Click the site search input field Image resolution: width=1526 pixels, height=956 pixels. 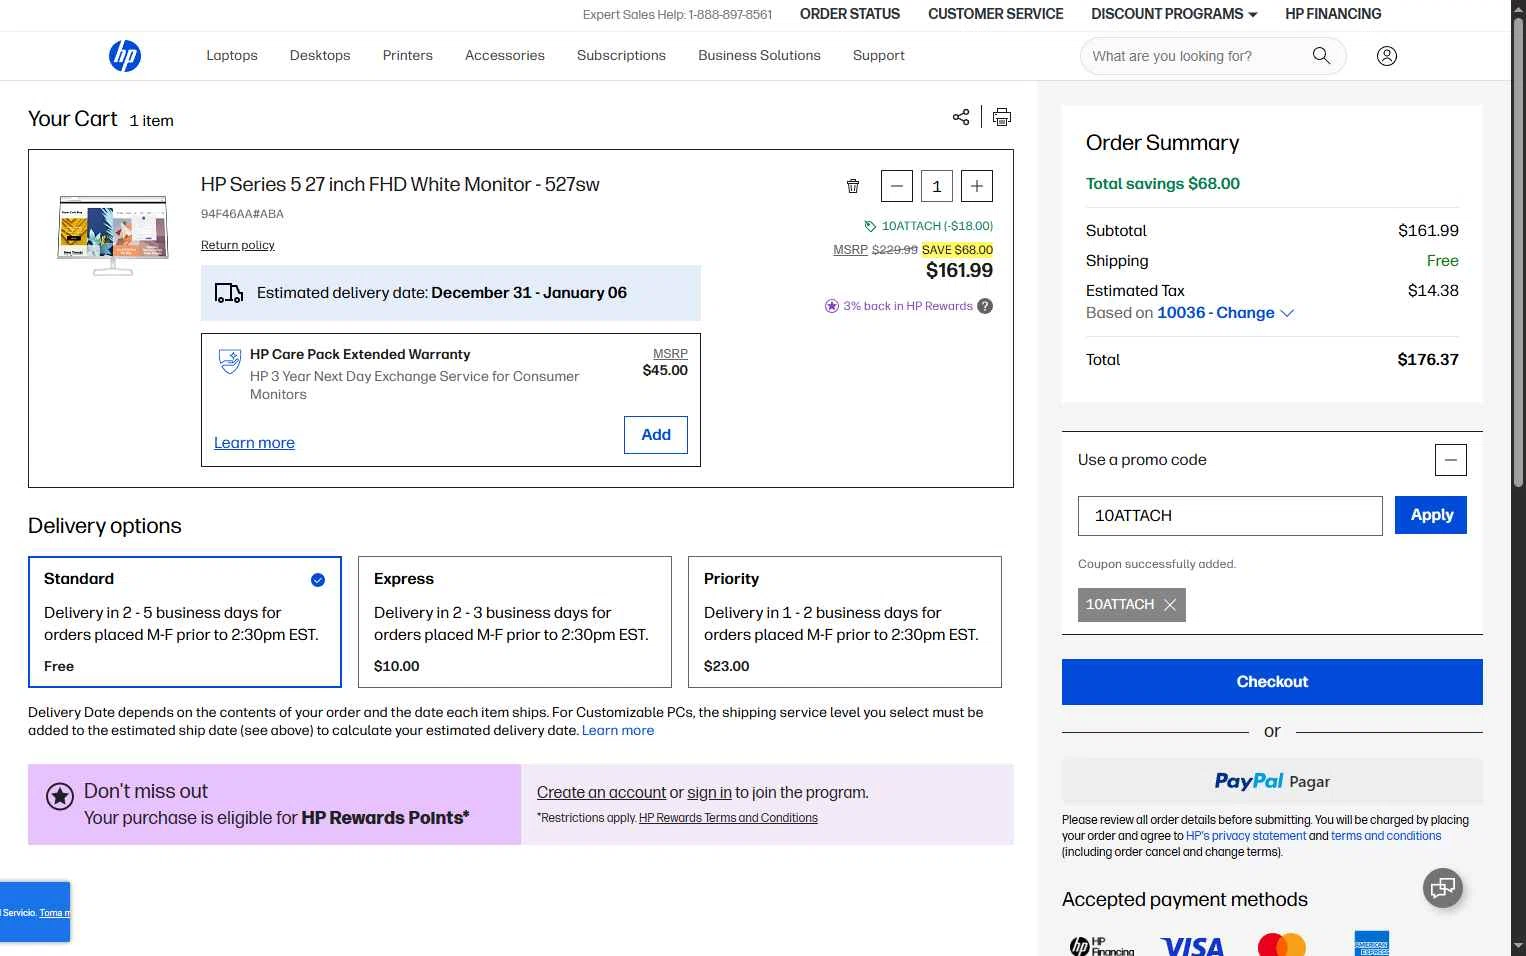1195,56
